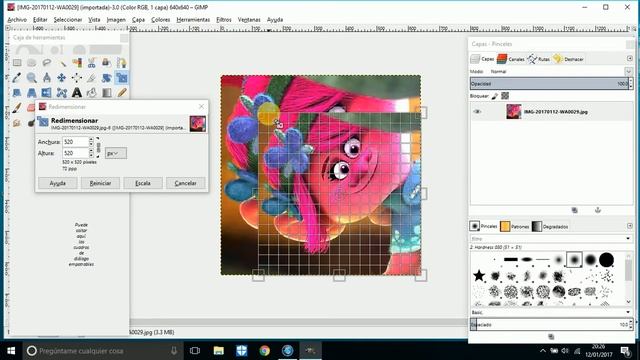Image resolution: width=640 pixels, height=360 pixels.
Task: Select the Flip tool
Action: [47, 93]
